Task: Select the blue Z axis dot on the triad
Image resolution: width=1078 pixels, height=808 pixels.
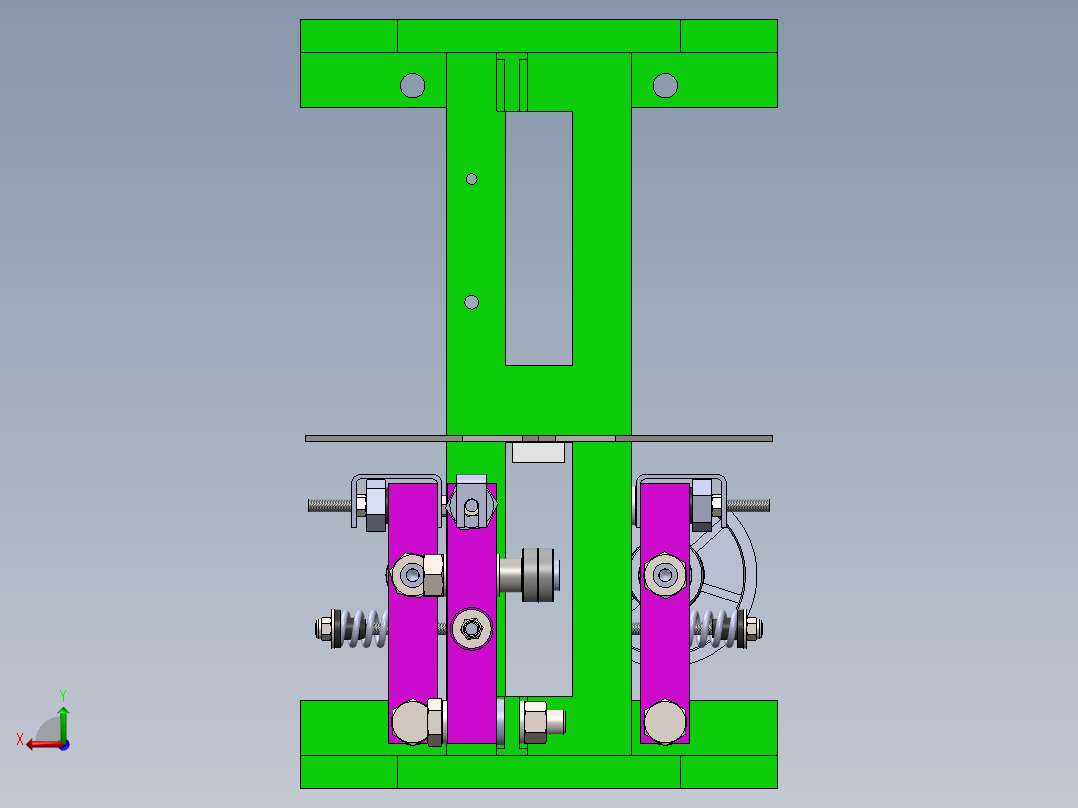Action: [x=64, y=745]
